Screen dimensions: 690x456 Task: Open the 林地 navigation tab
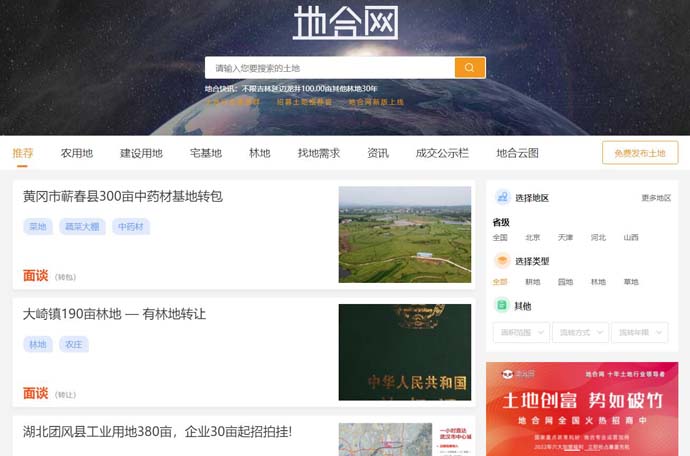(x=259, y=153)
